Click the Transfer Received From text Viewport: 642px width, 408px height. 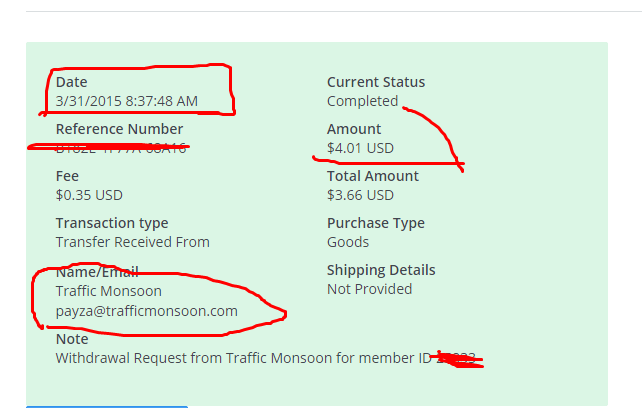pyautogui.click(x=132, y=242)
